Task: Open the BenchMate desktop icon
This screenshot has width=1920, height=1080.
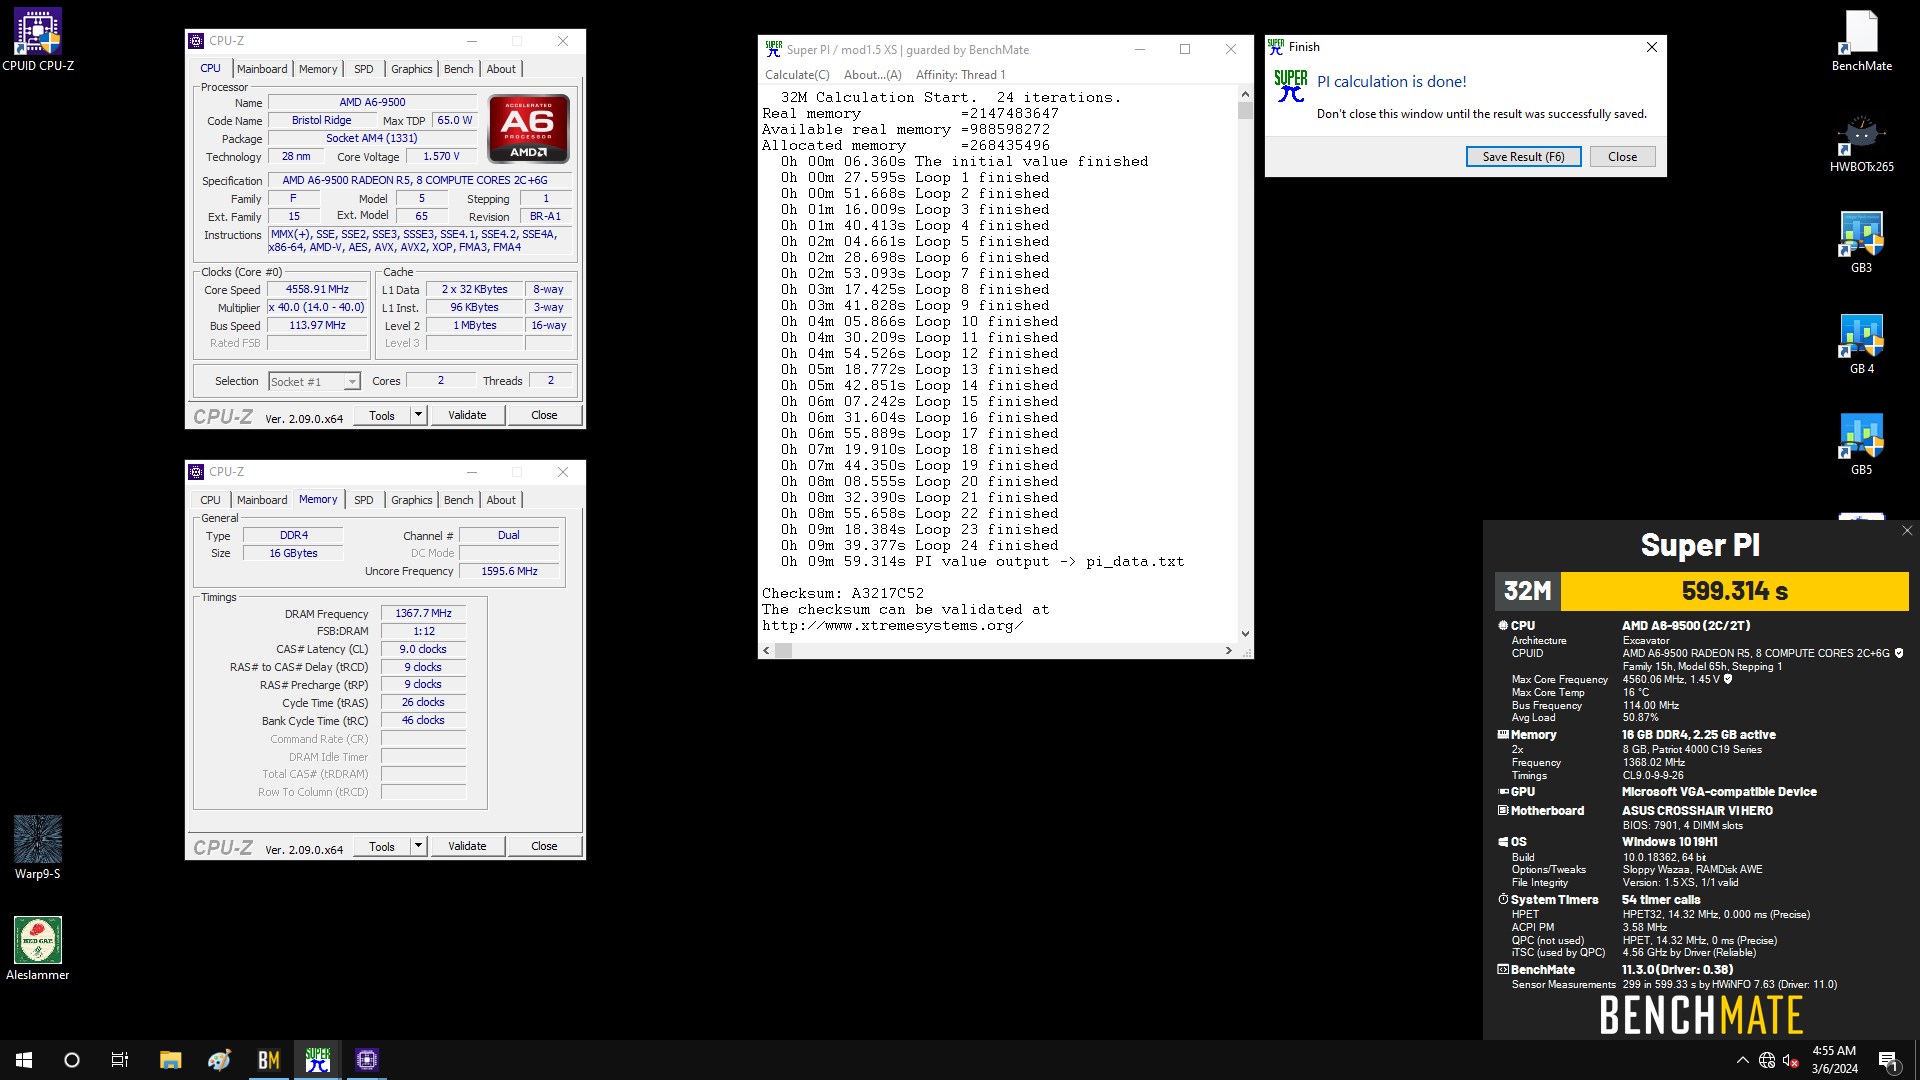Action: (1861, 40)
